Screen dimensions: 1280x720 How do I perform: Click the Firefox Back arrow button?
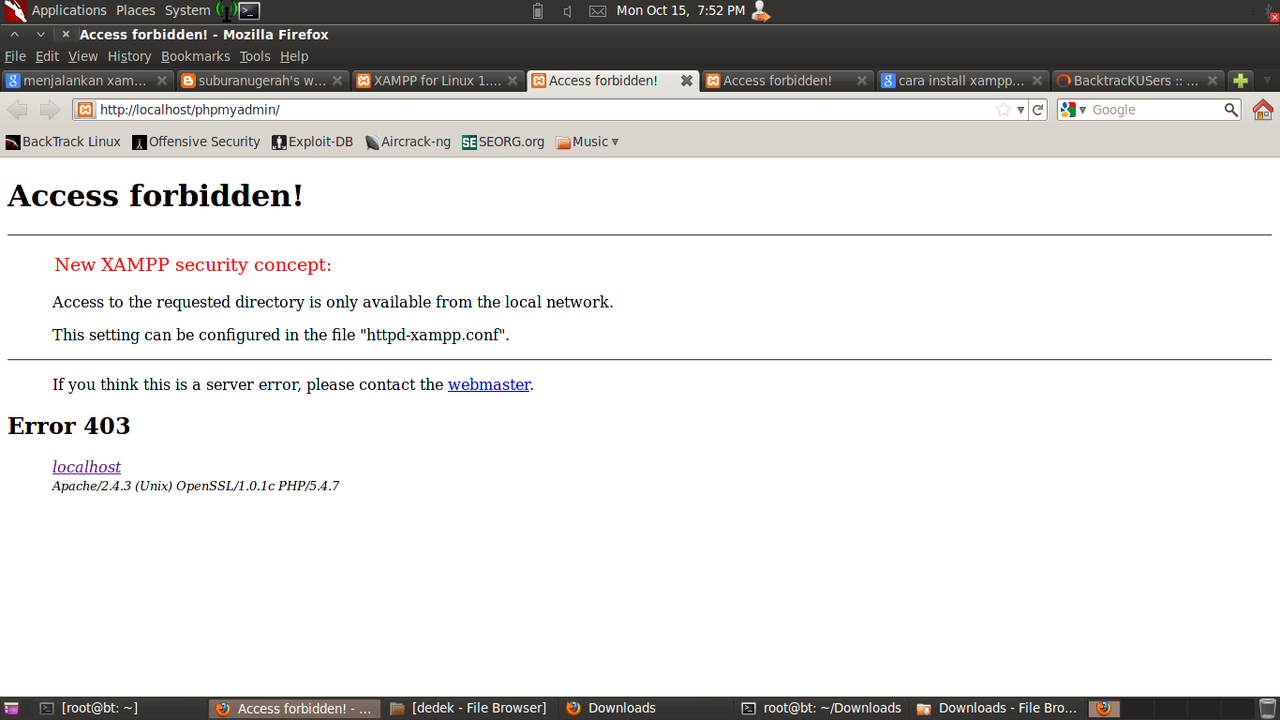pos(17,110)
